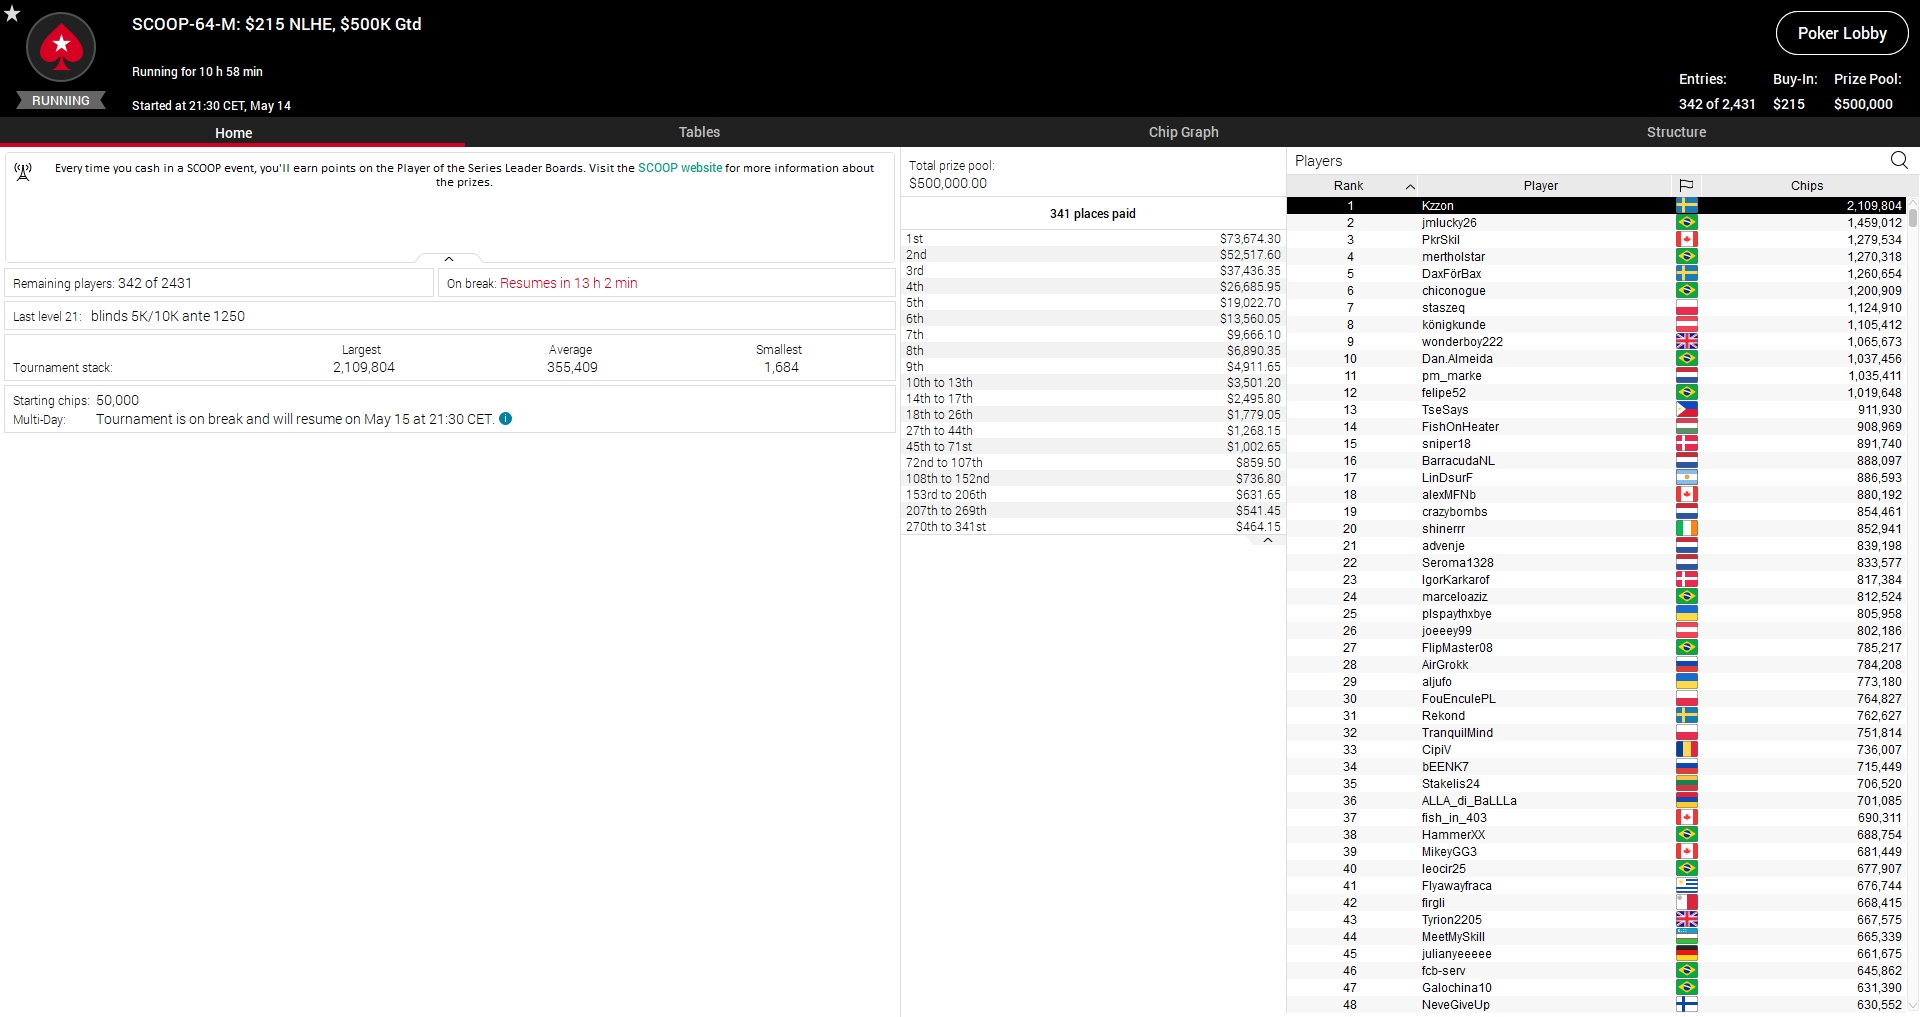Click the Brazil flag beside jmlucky26
Image resolution: width=1920 pixels, height=1017 pixels.
tap(1687, 223)
